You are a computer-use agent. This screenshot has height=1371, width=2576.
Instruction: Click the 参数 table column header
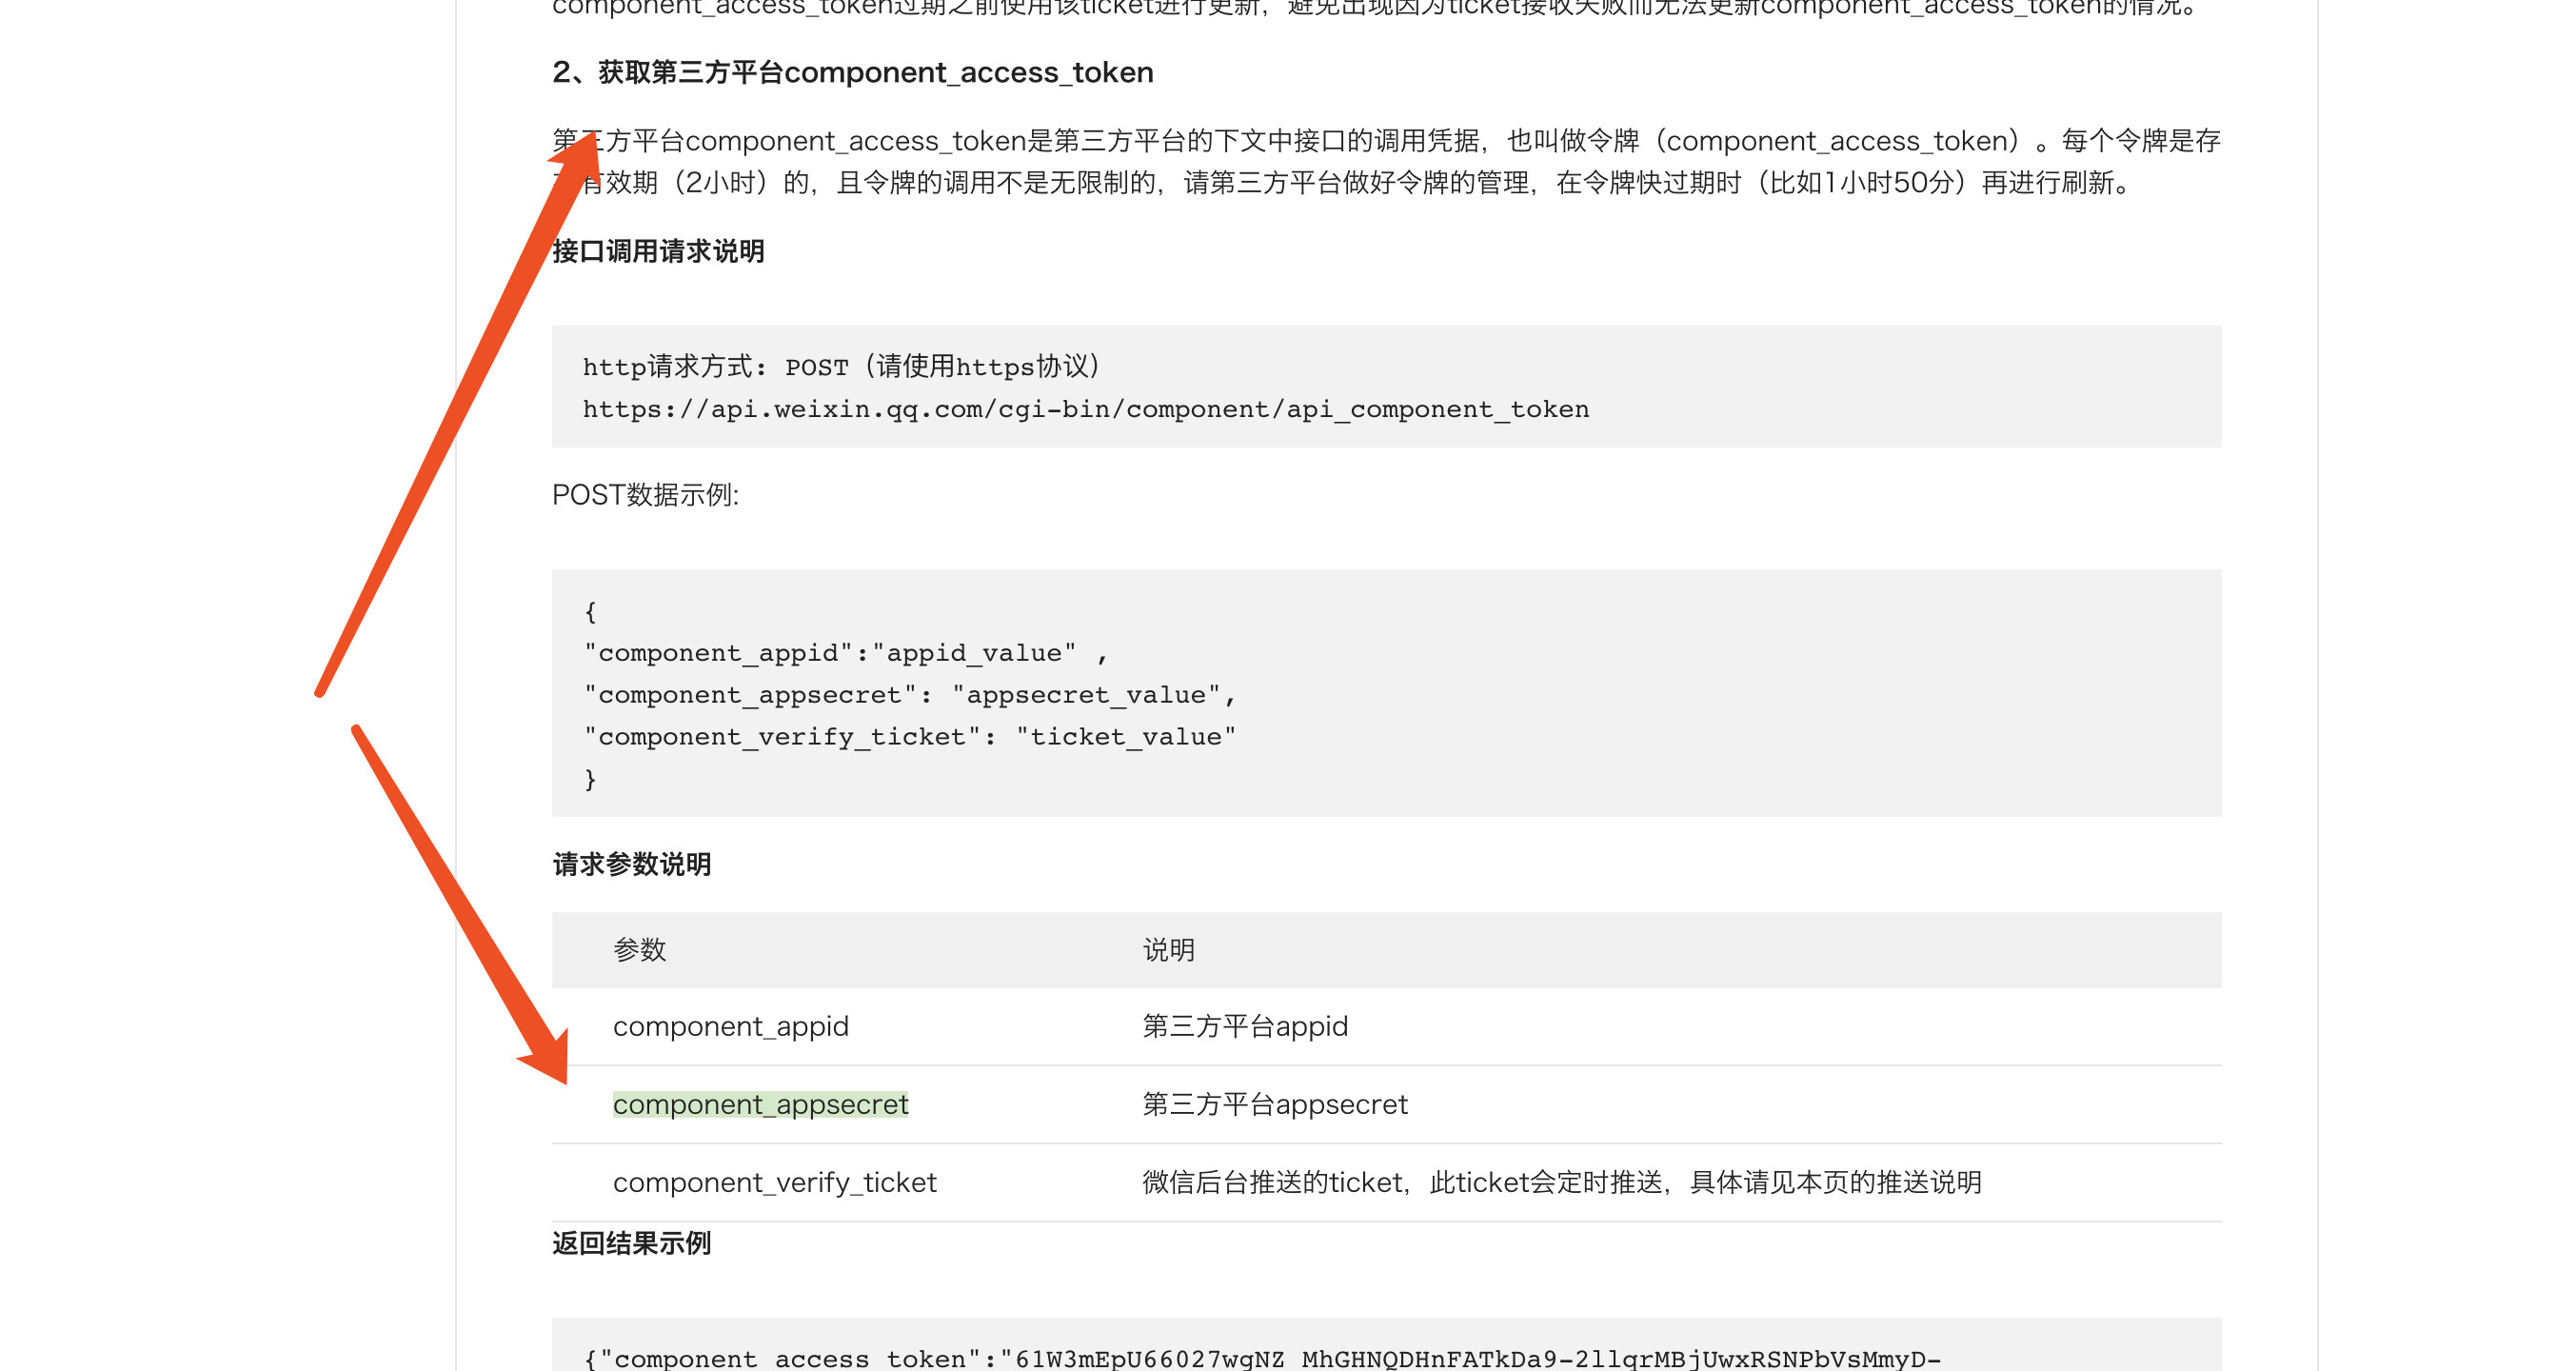(x=639, y=949)
